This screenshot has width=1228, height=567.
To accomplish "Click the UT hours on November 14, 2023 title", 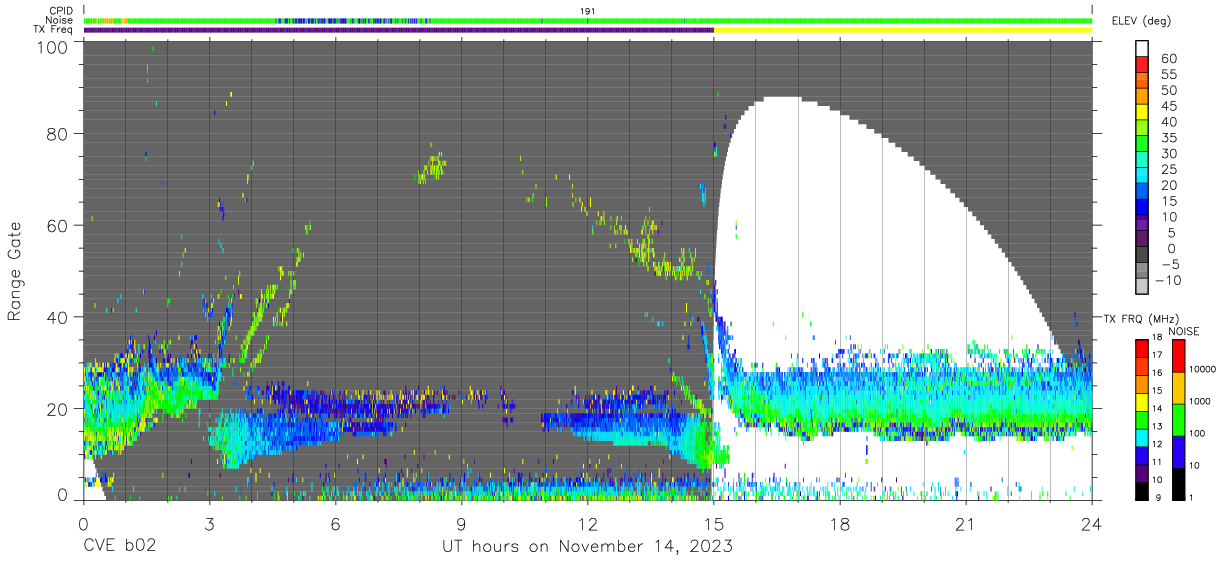I will coord(588,547).
